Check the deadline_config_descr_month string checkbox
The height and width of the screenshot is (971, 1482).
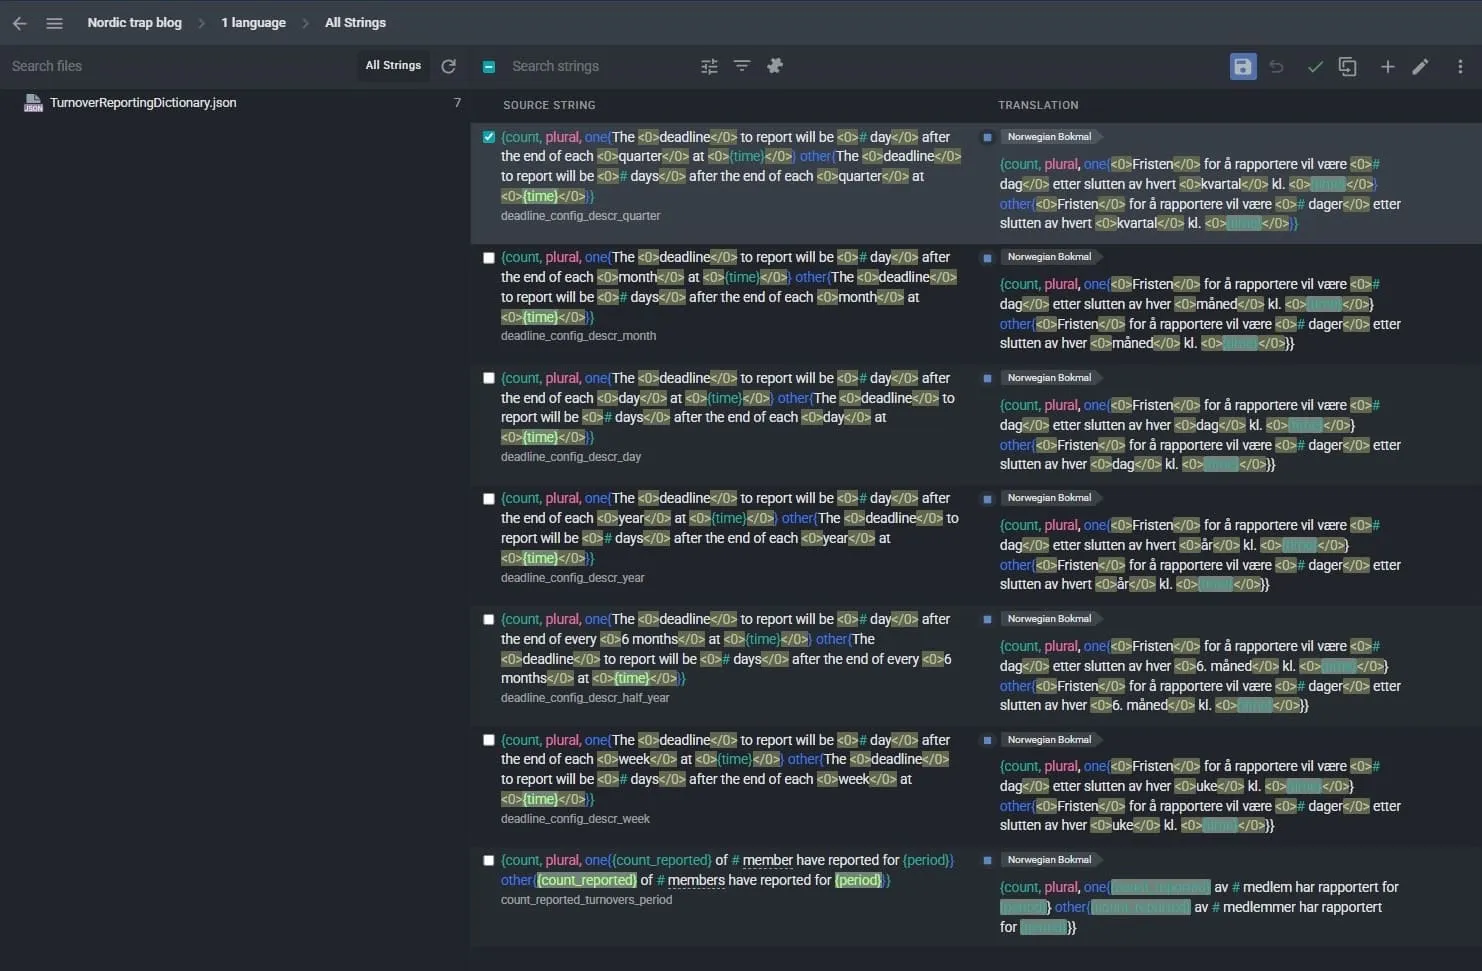pyautogui.click(x=489, y=258)
